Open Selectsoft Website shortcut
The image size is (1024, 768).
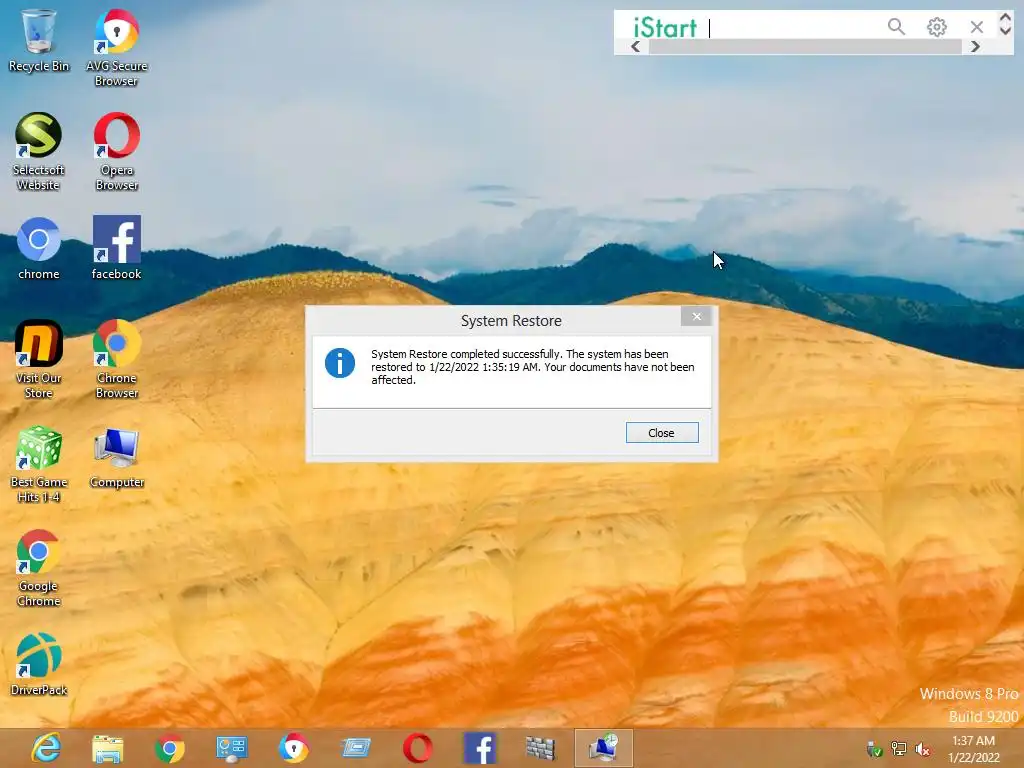pos(39,151)
